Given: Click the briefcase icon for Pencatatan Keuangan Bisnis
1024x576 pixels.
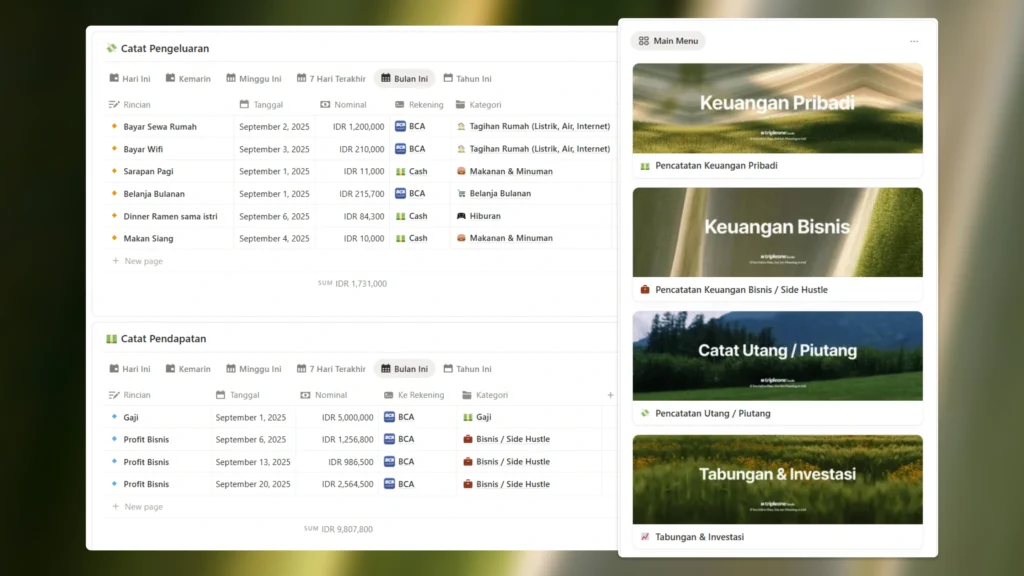Looking at the screenshot, I should click(645, 290).
